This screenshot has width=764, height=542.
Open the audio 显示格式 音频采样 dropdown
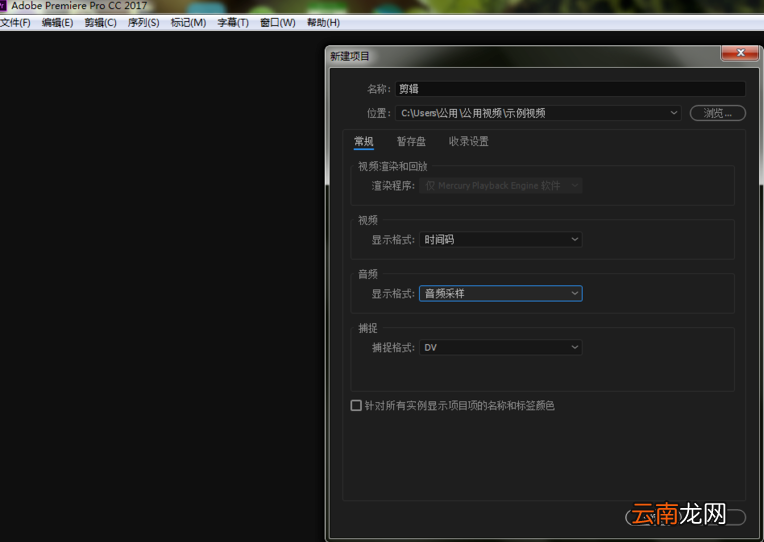pyautogui.click(x=500, y=293)
